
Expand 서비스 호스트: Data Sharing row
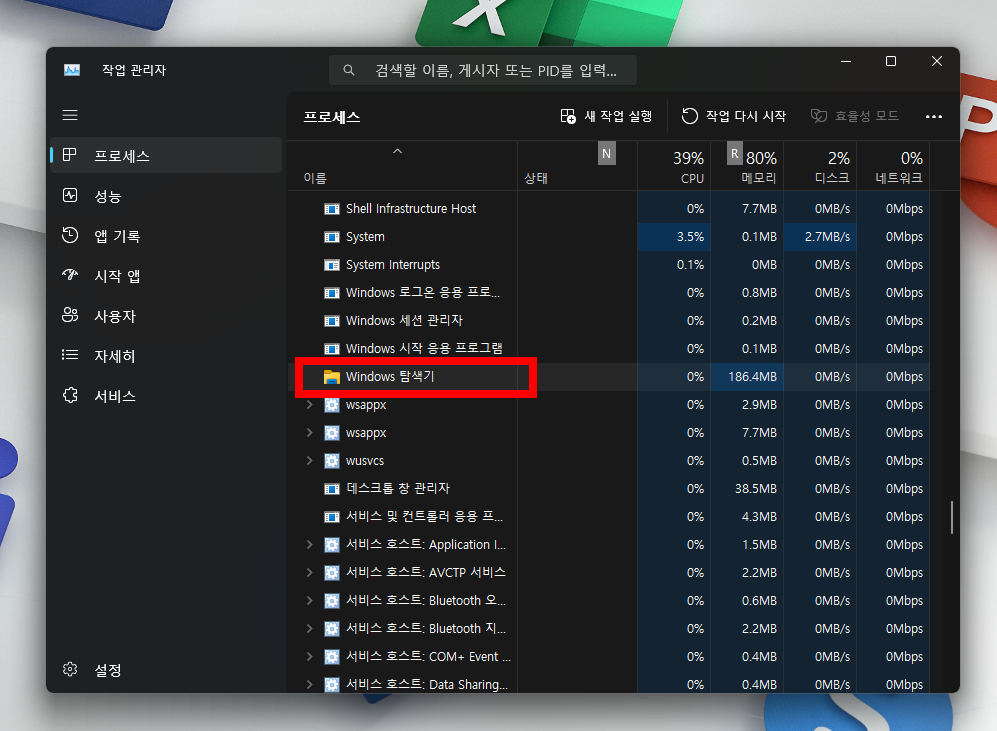[310, 685]
